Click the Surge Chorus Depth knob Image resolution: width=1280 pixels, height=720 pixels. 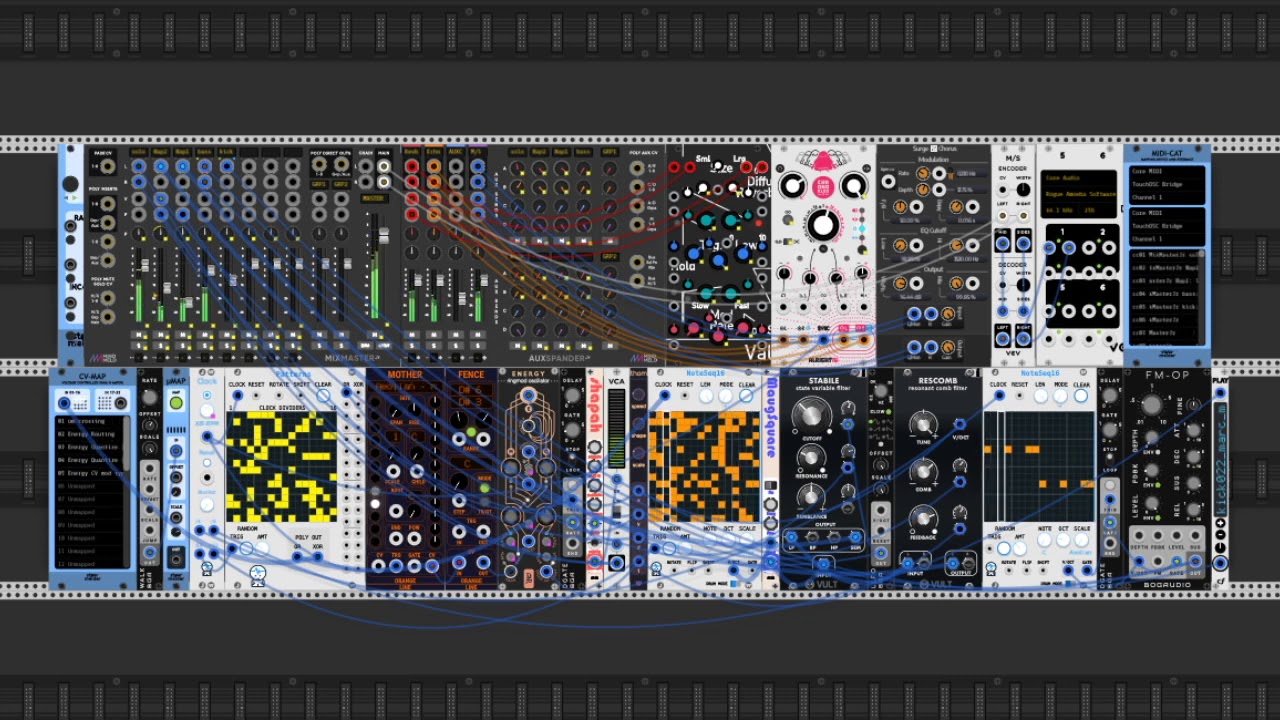[x=923, y=190]
